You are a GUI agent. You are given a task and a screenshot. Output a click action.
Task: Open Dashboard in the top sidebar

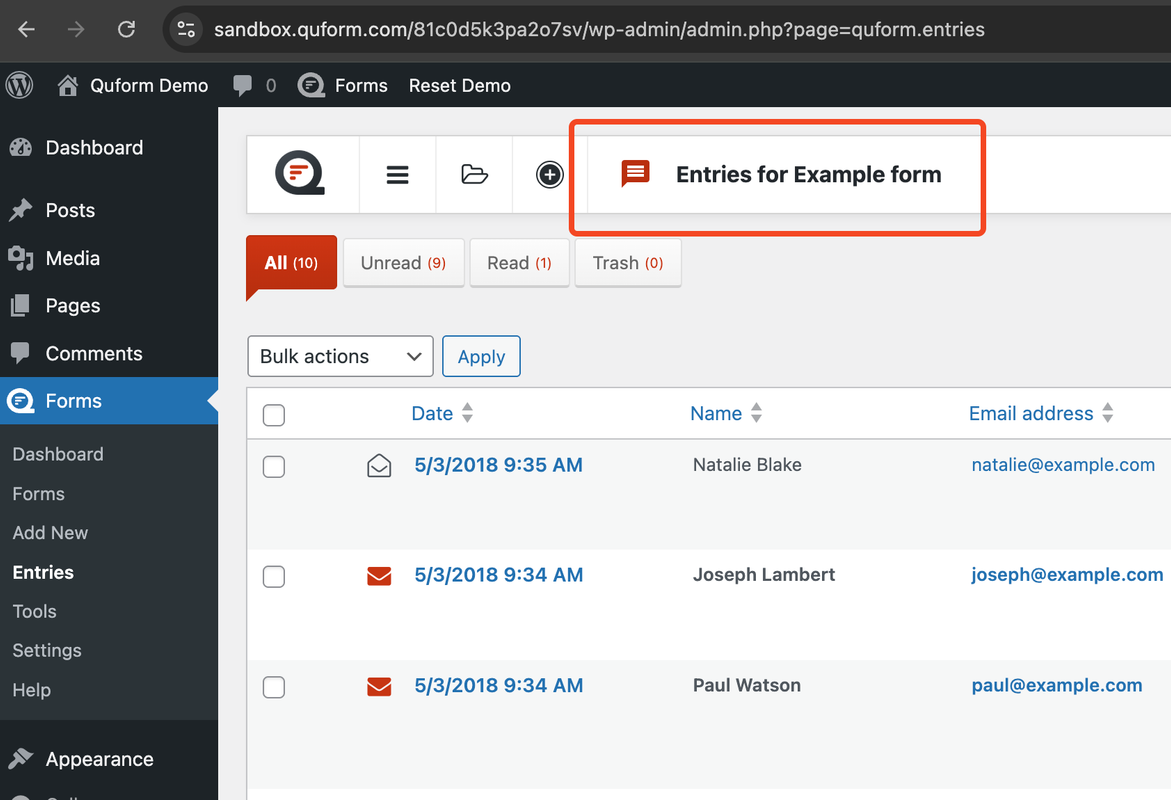click(94, 147)
